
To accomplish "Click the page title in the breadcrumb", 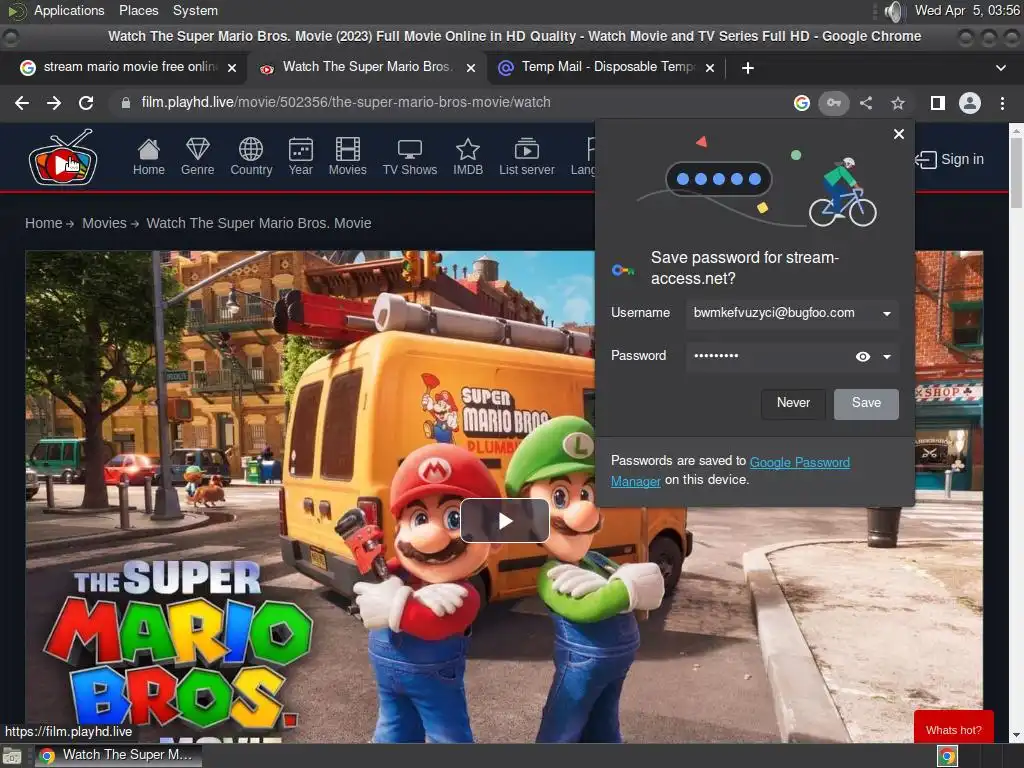I will coord(259,223).
